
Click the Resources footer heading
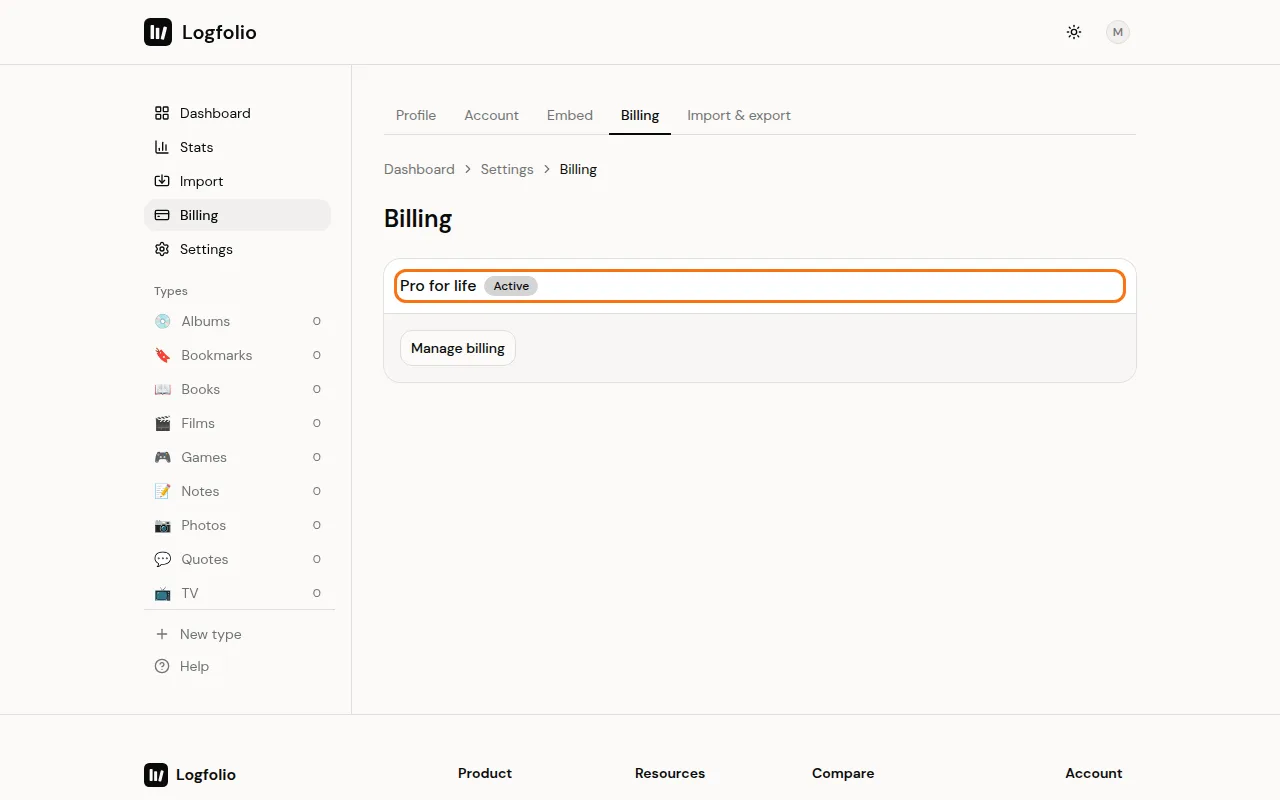[670, 773]
